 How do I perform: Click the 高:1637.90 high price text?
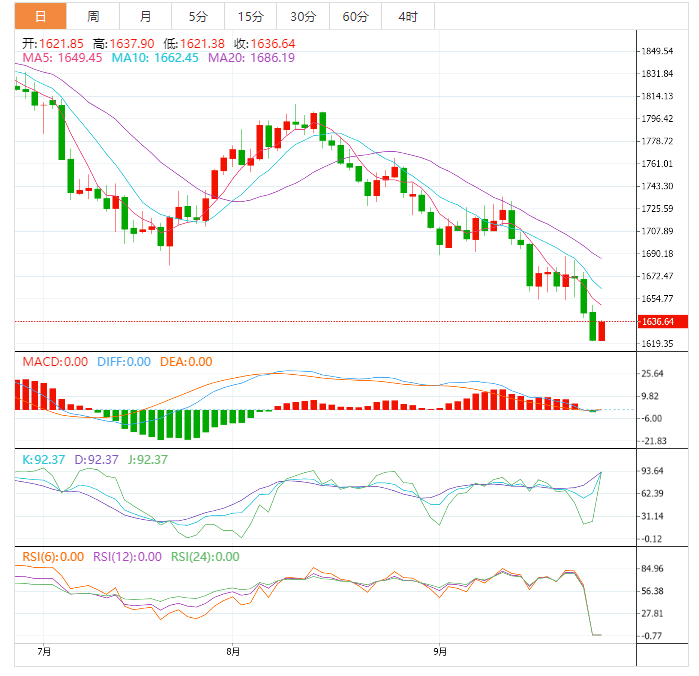pyautogui.click(x=123, y=44)
